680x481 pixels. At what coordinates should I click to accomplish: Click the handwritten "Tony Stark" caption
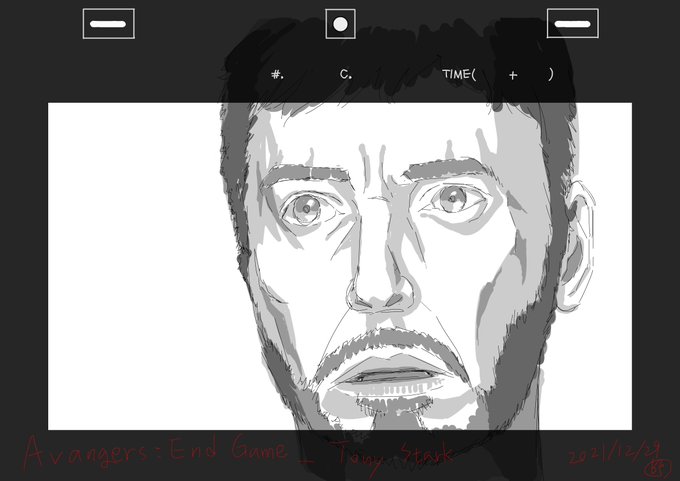[x=395, y=456]
